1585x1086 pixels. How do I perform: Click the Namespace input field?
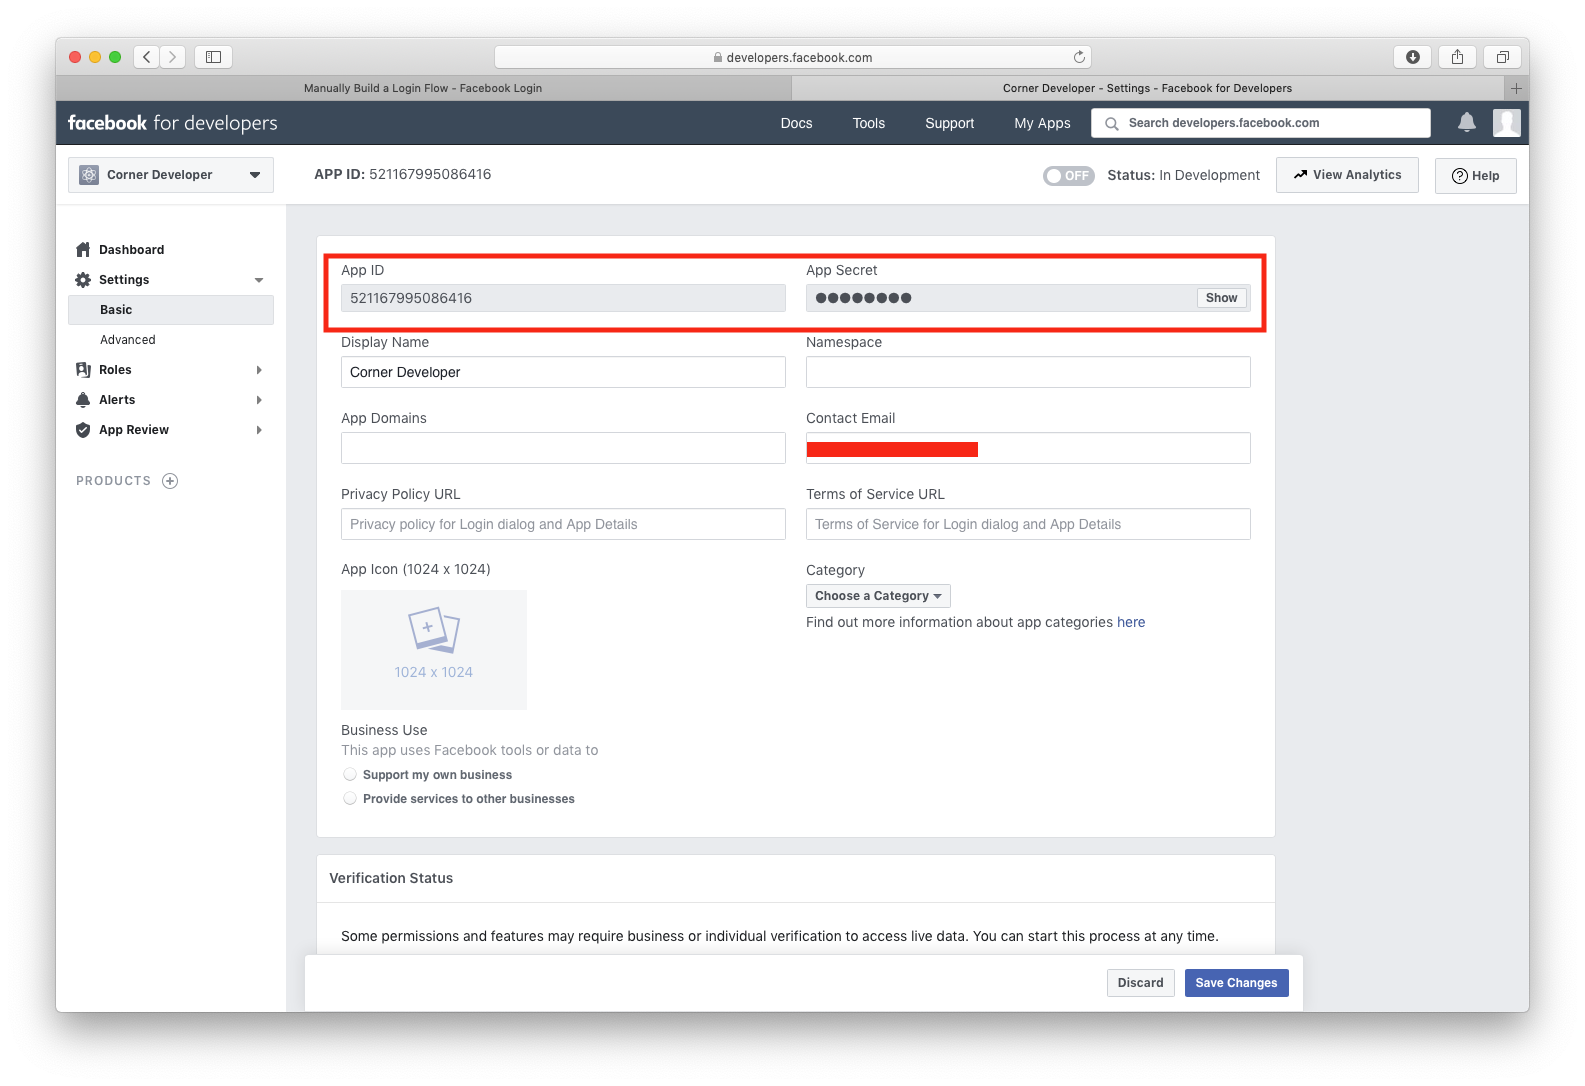(x=1028, y=372)
